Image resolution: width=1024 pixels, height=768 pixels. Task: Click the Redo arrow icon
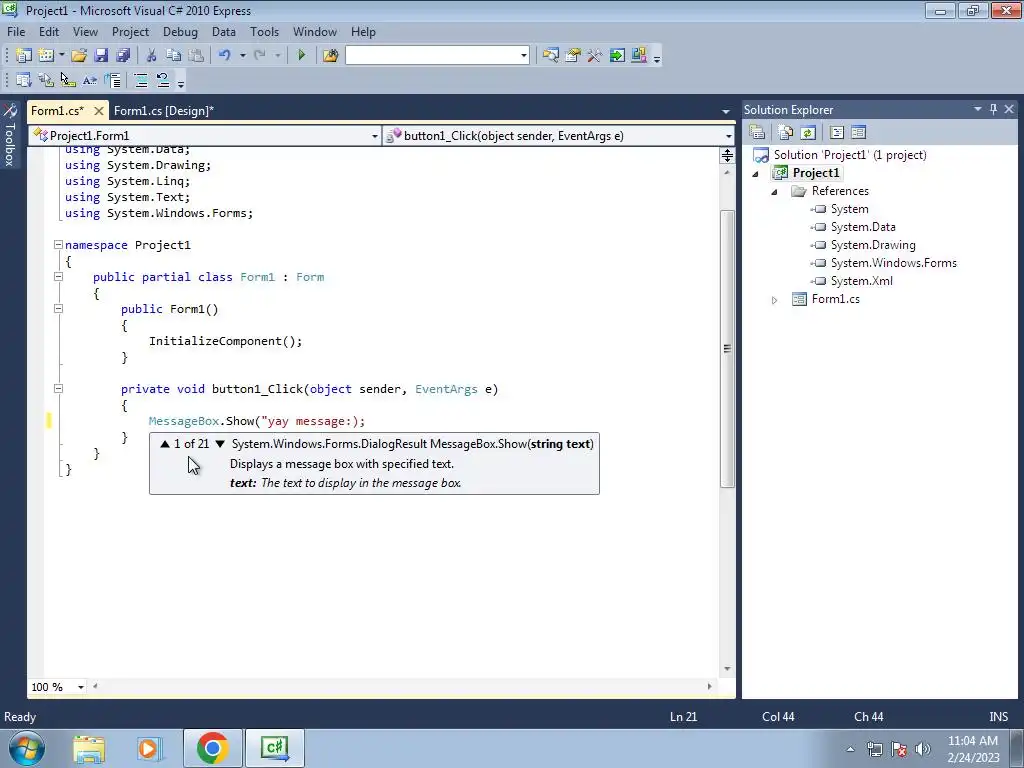[260, 56]
